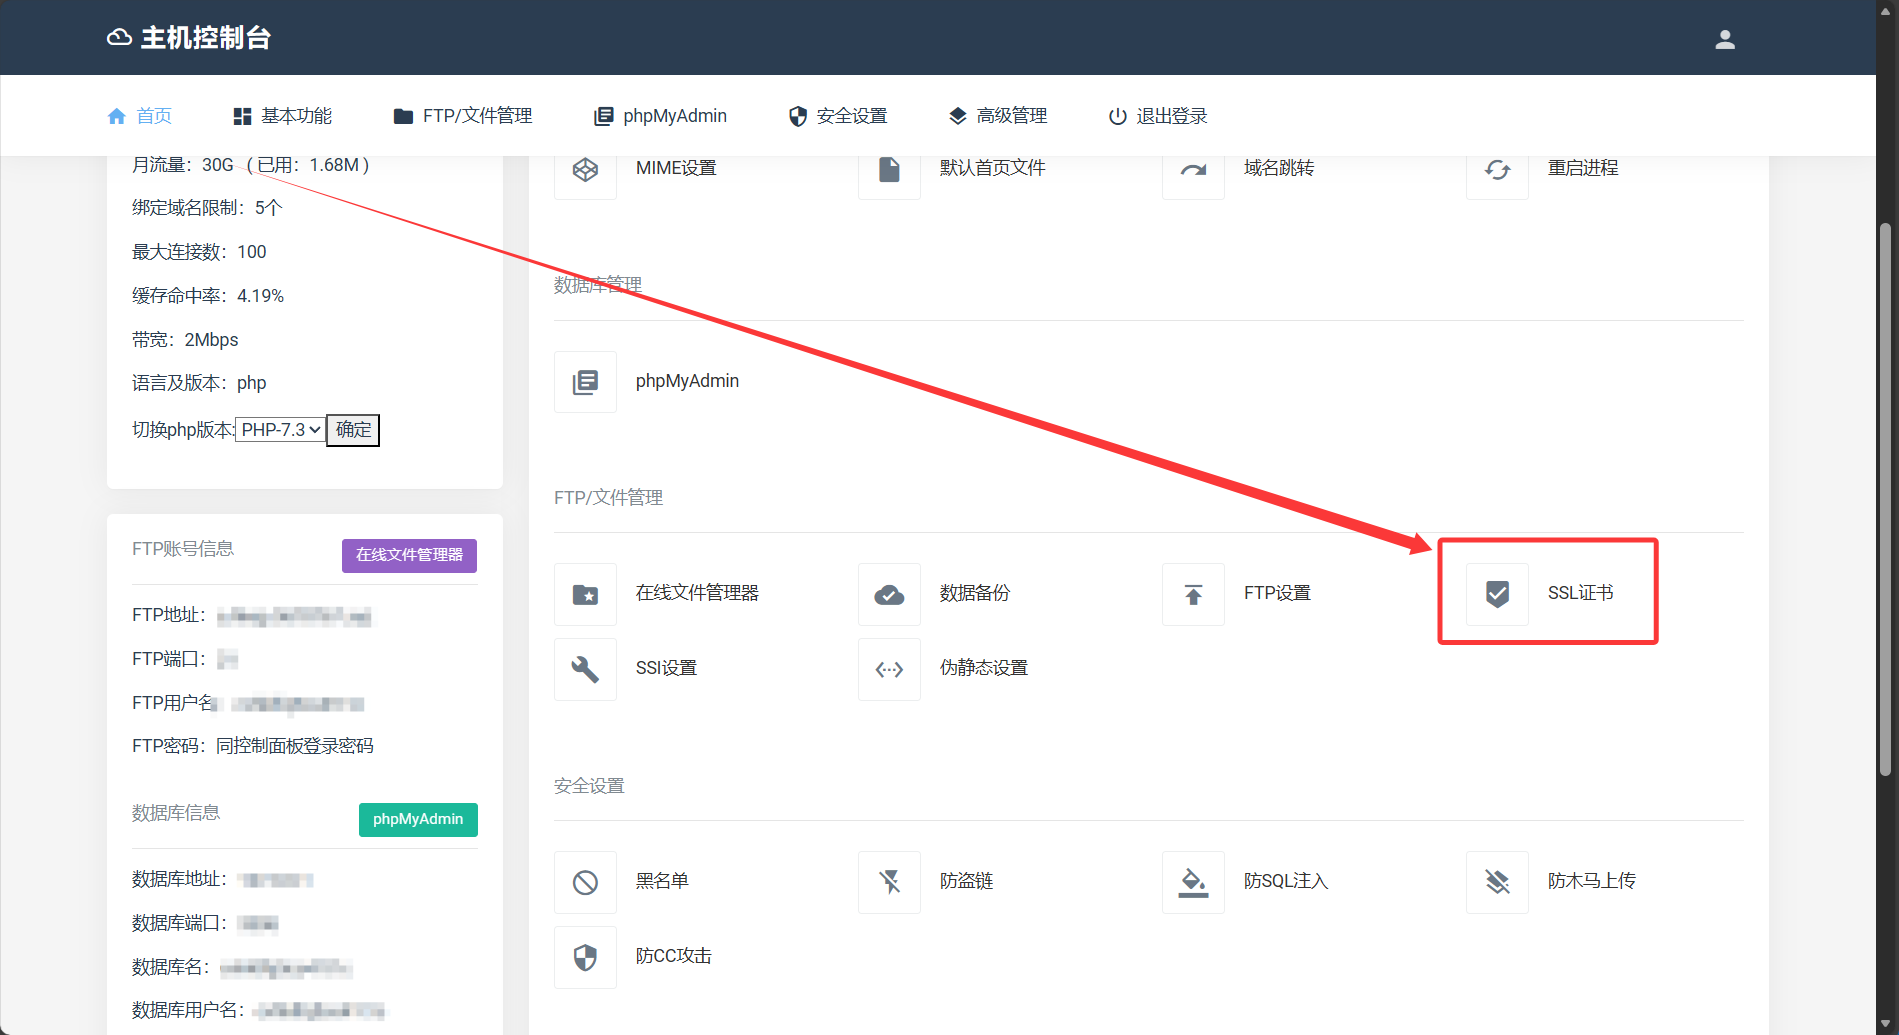Click the SSL证书 shield checkmark icon
This screenshot has width=1899, height=1035.
[x=1497, y=594]
